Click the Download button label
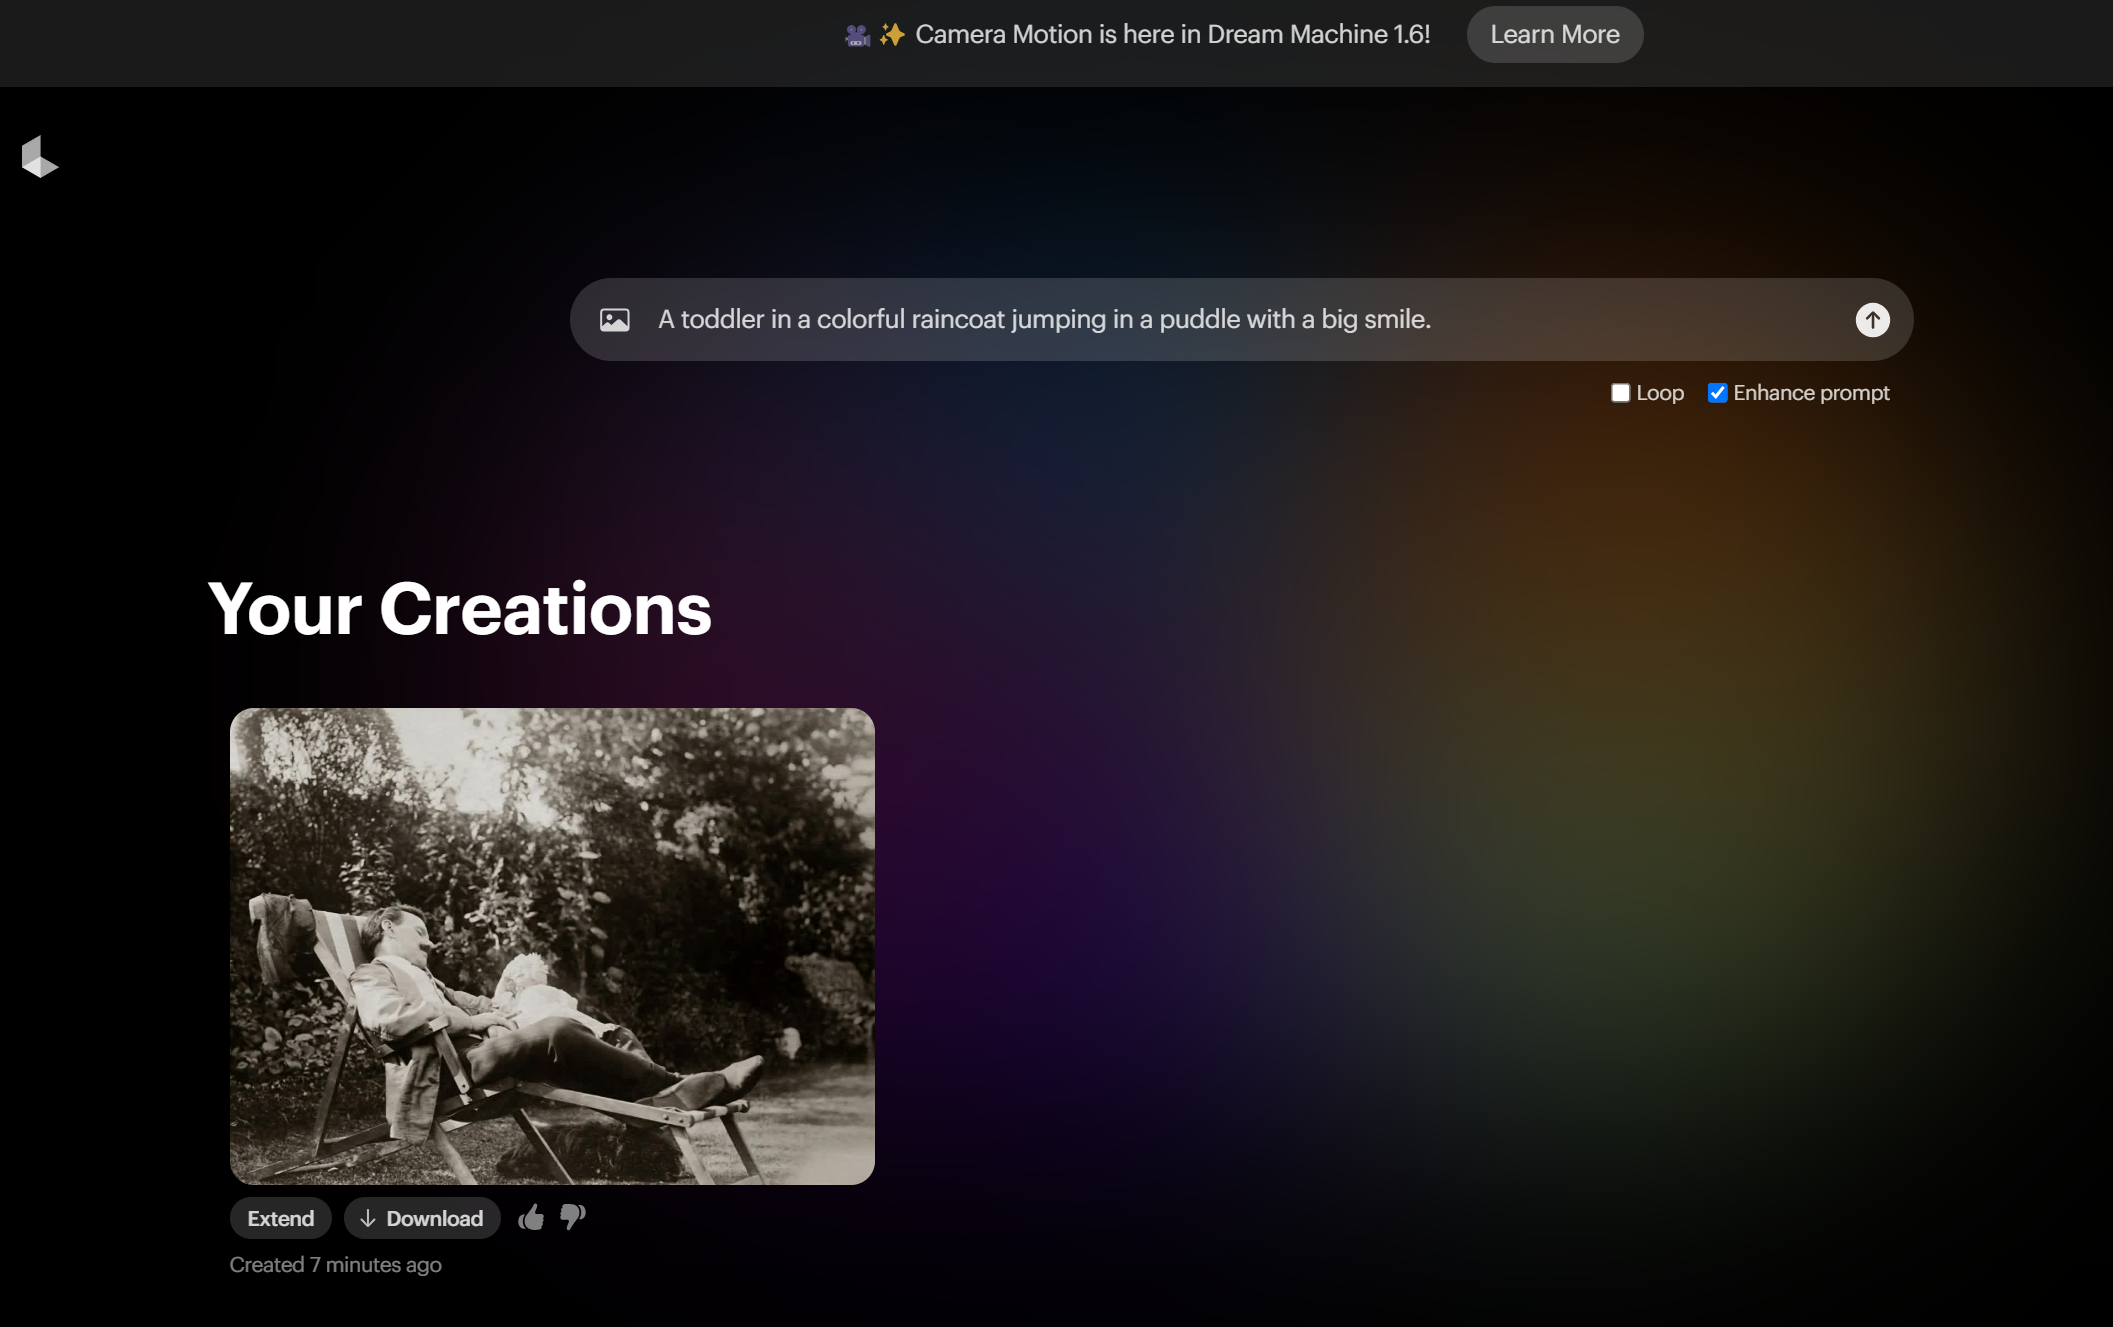The image size is (2113, 1327). pos(434,1218)
